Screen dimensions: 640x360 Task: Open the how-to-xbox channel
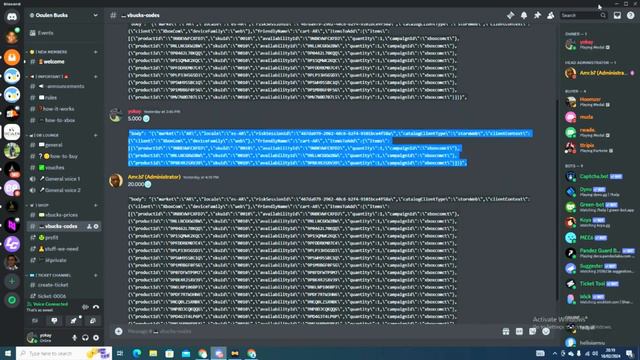[x=63, y=120]
